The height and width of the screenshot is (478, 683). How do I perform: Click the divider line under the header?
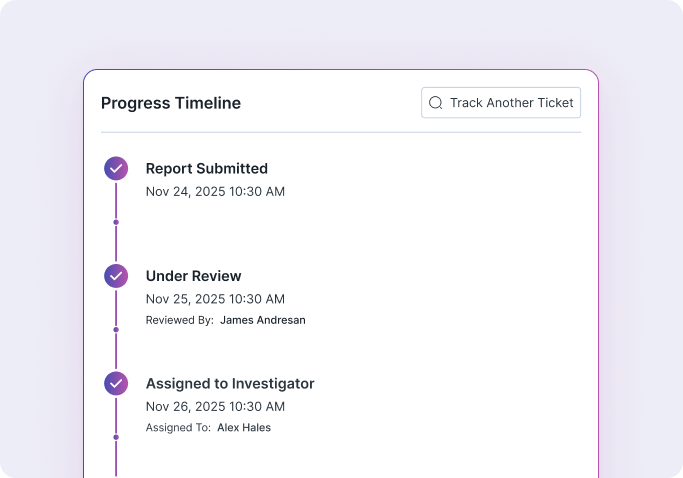click(x=340, y=132)
